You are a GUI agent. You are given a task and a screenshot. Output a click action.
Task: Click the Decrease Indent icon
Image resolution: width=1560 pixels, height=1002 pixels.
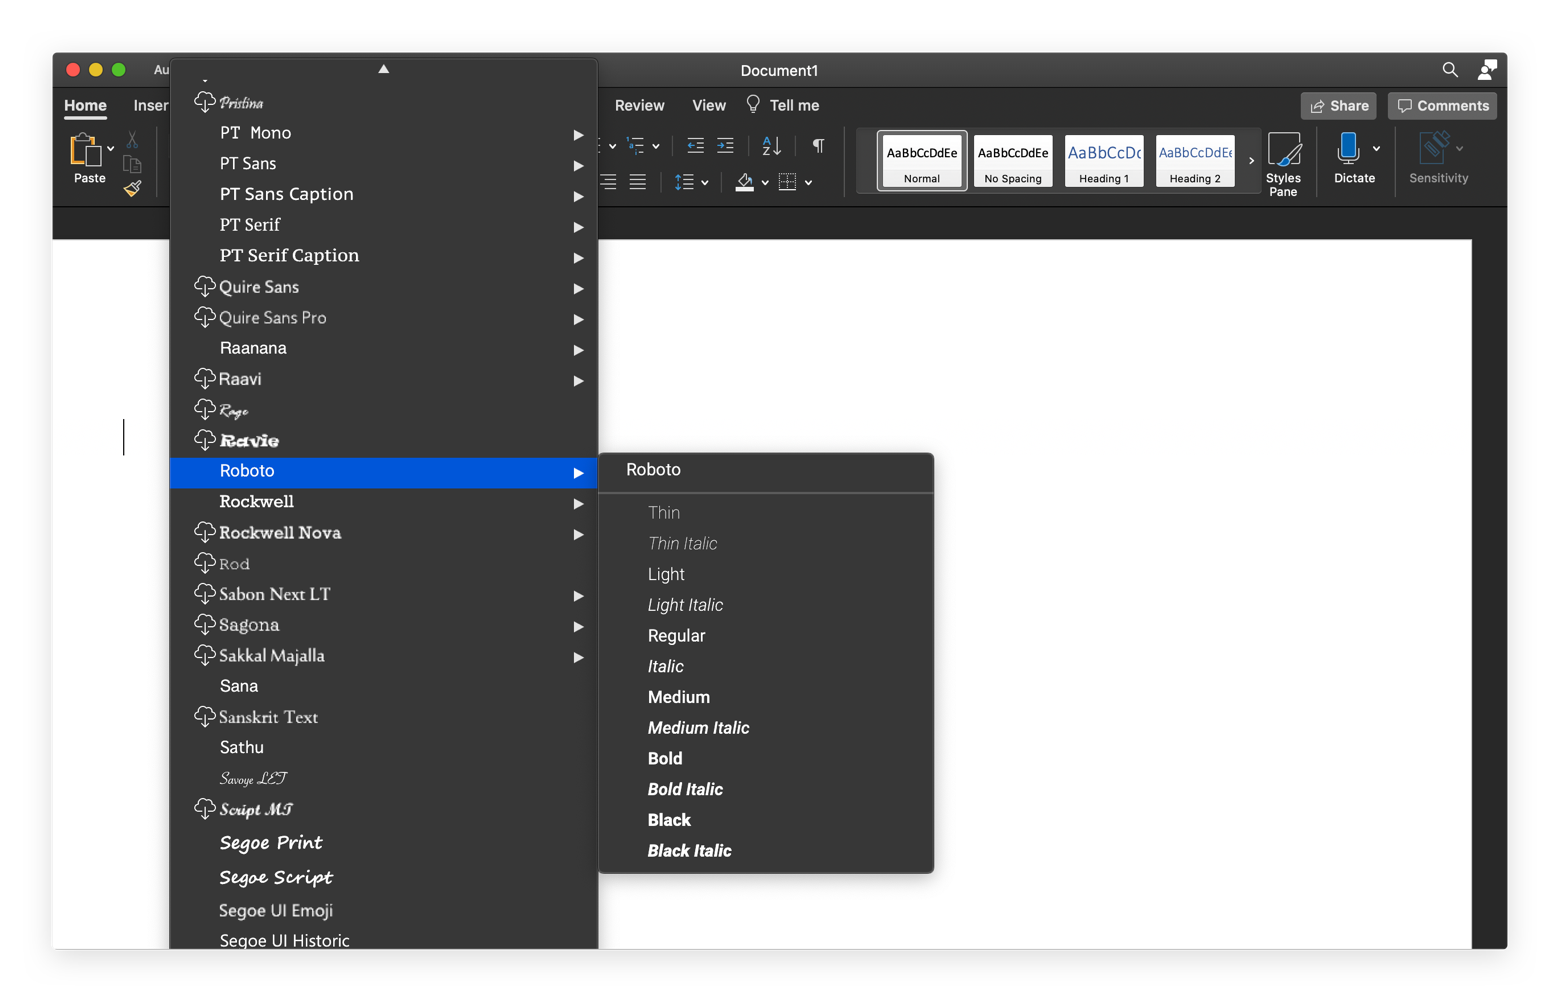point(696,146)
